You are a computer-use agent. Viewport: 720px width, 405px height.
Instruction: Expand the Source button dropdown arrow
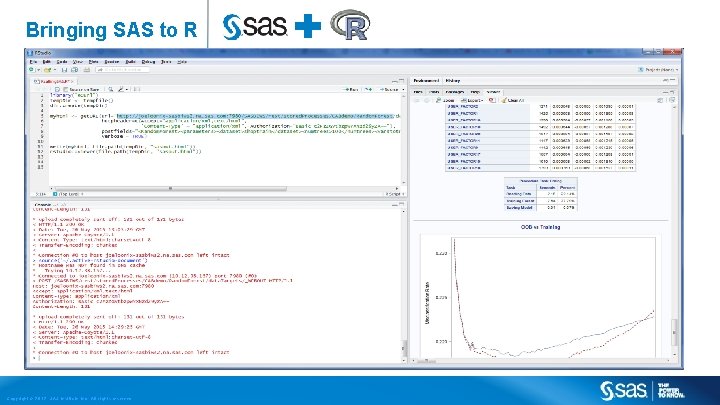click(403, 89)
